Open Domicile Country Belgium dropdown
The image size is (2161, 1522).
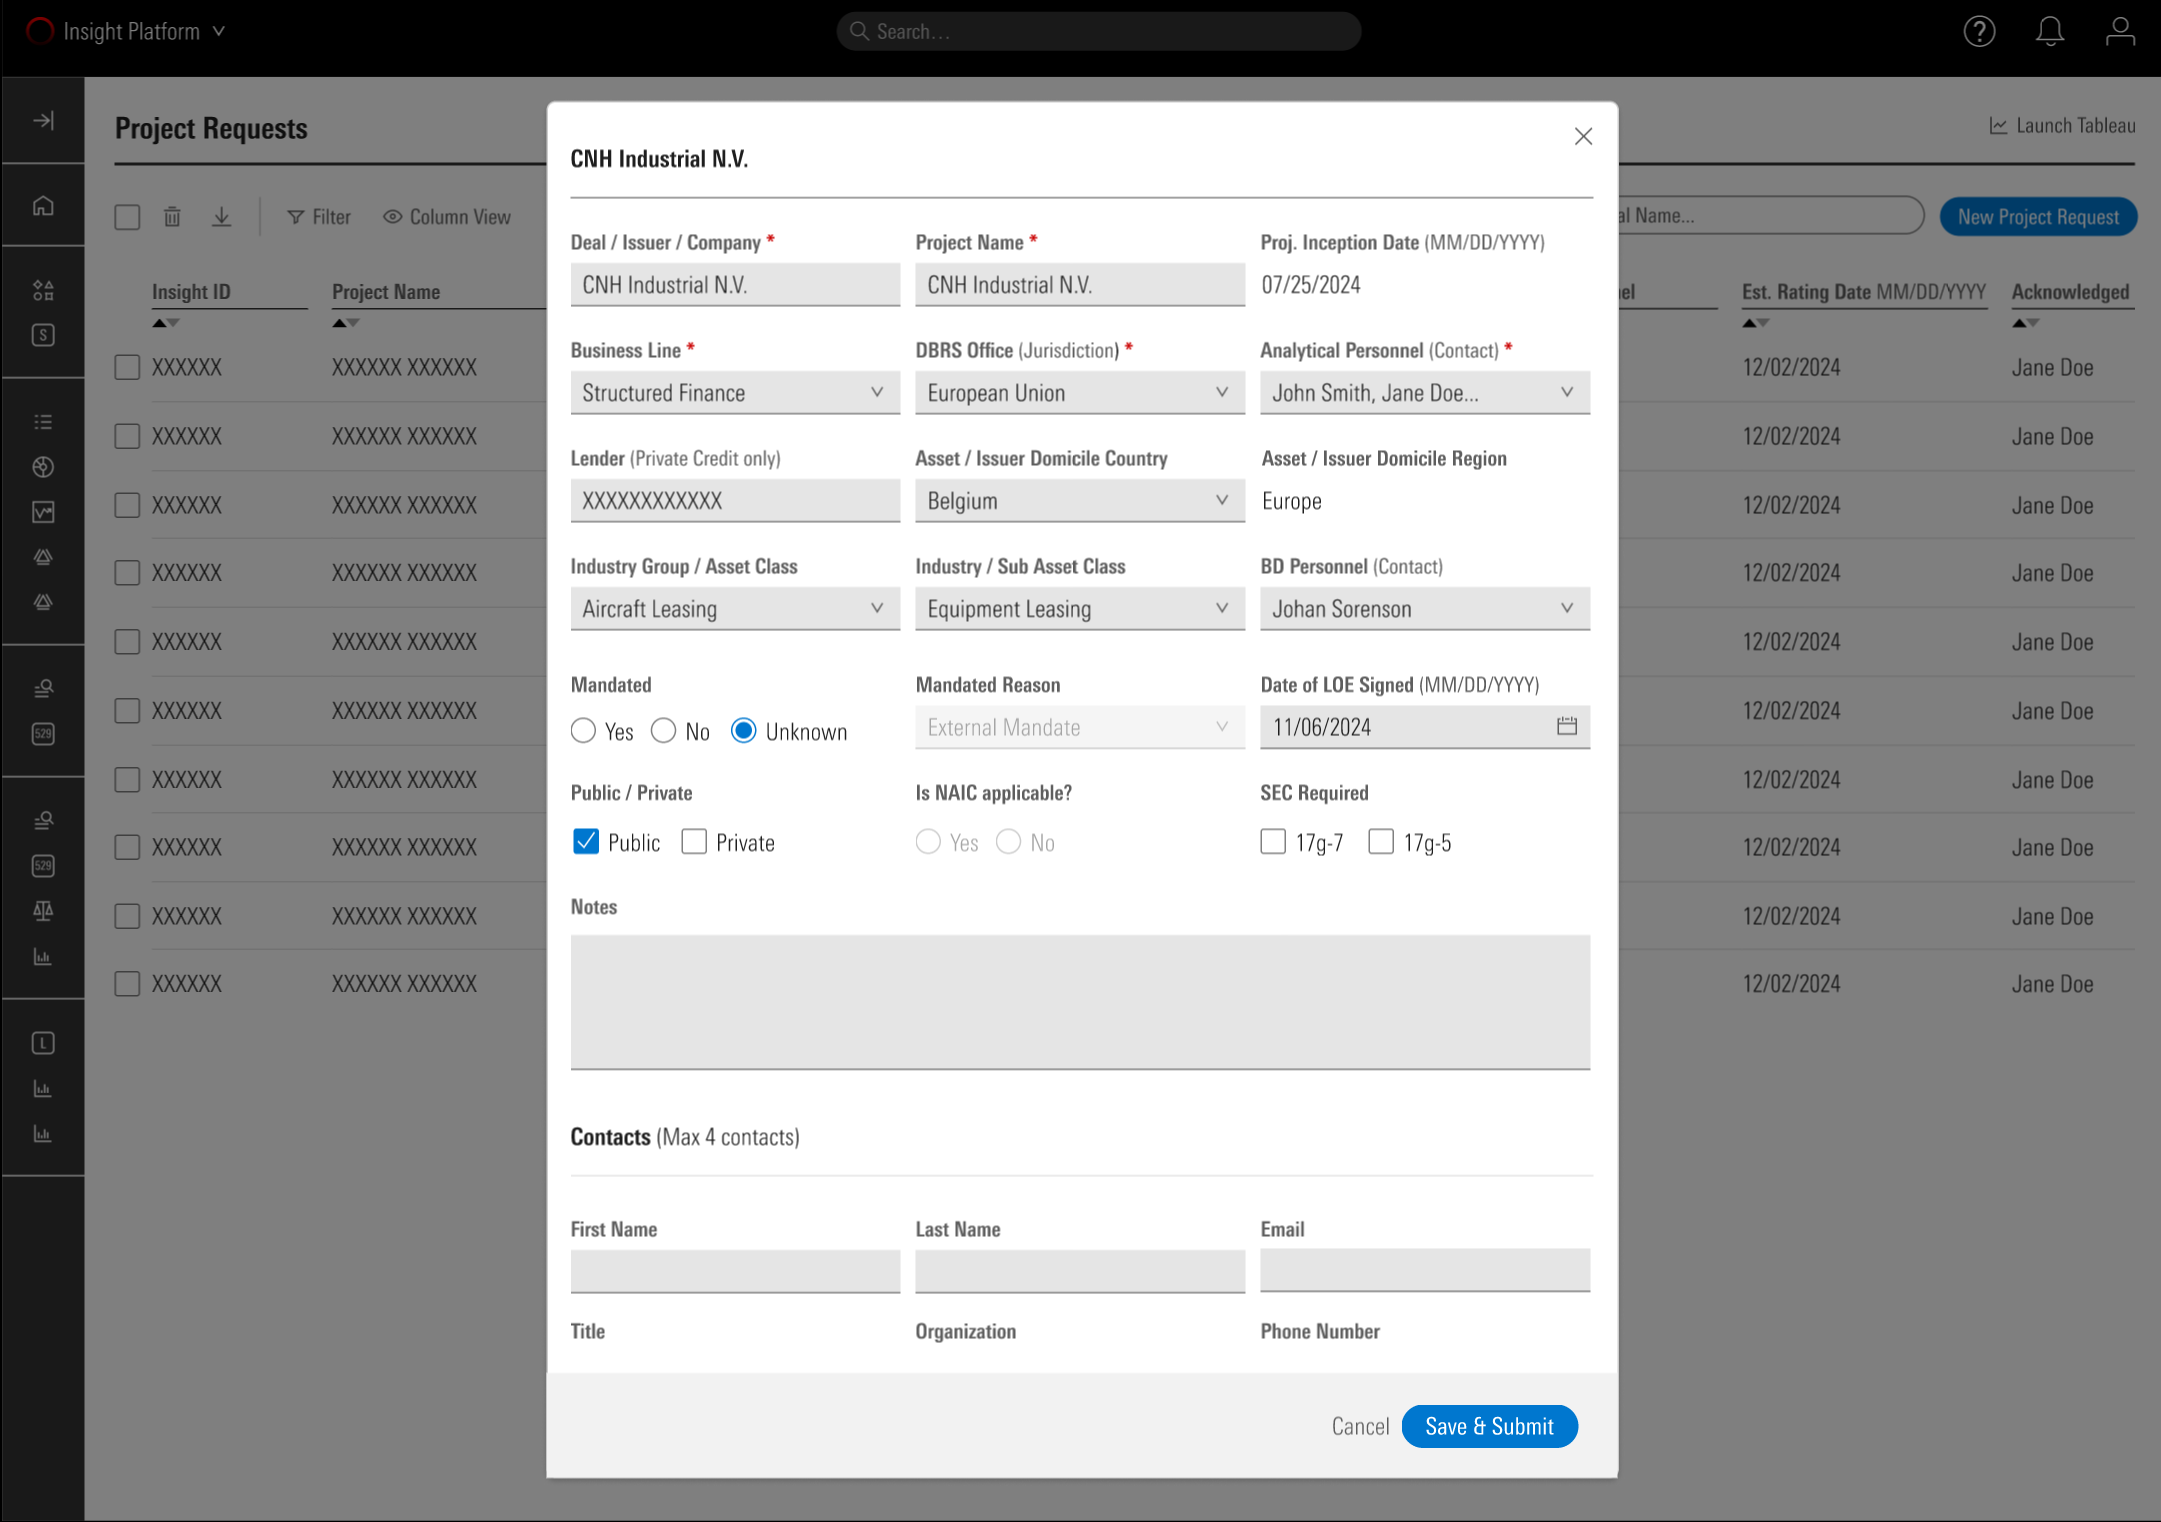pyautogui.click(x=1080, y=501)
